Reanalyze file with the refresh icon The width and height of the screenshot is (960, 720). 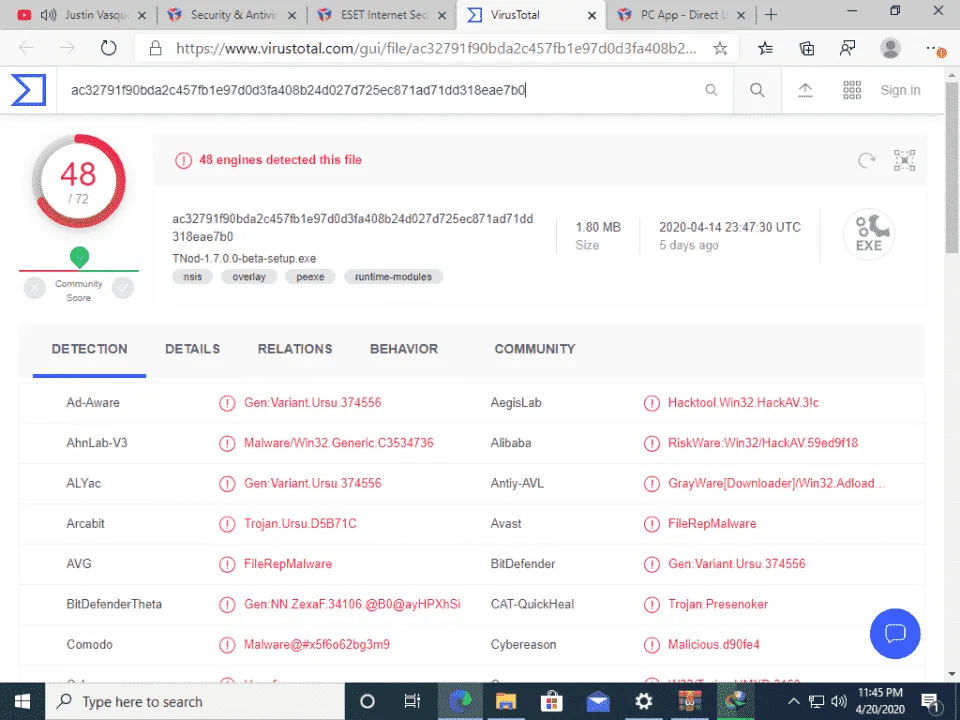pos(866,160)
